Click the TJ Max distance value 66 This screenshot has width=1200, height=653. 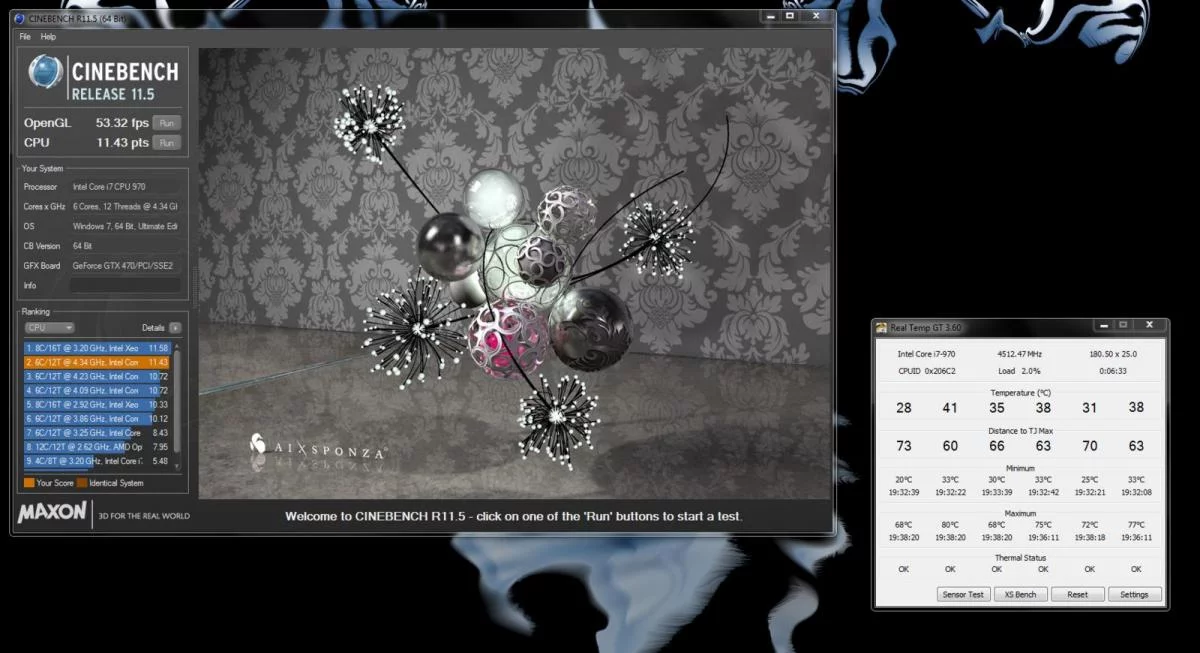point(997,446)
